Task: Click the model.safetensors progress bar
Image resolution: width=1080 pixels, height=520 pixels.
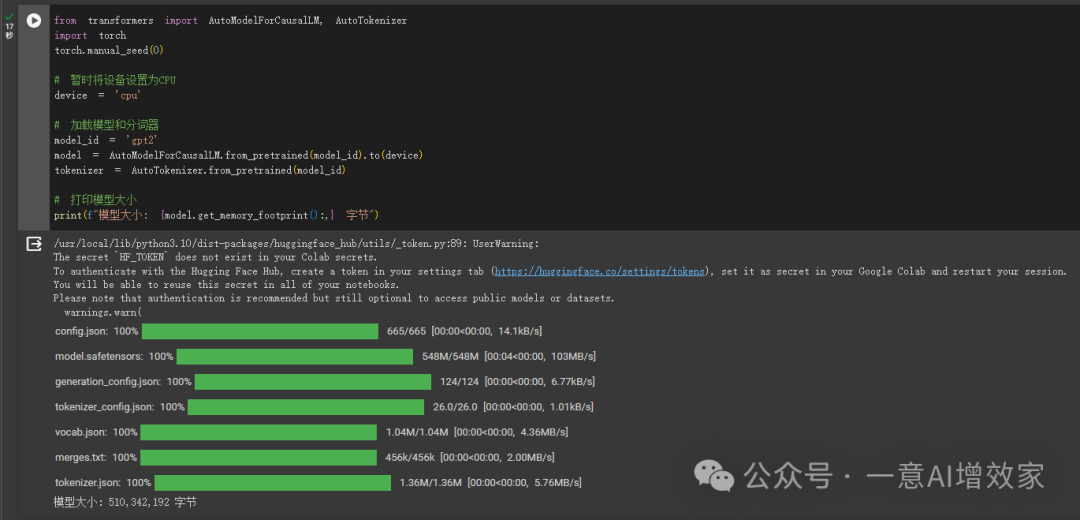Action: (295, 356)
